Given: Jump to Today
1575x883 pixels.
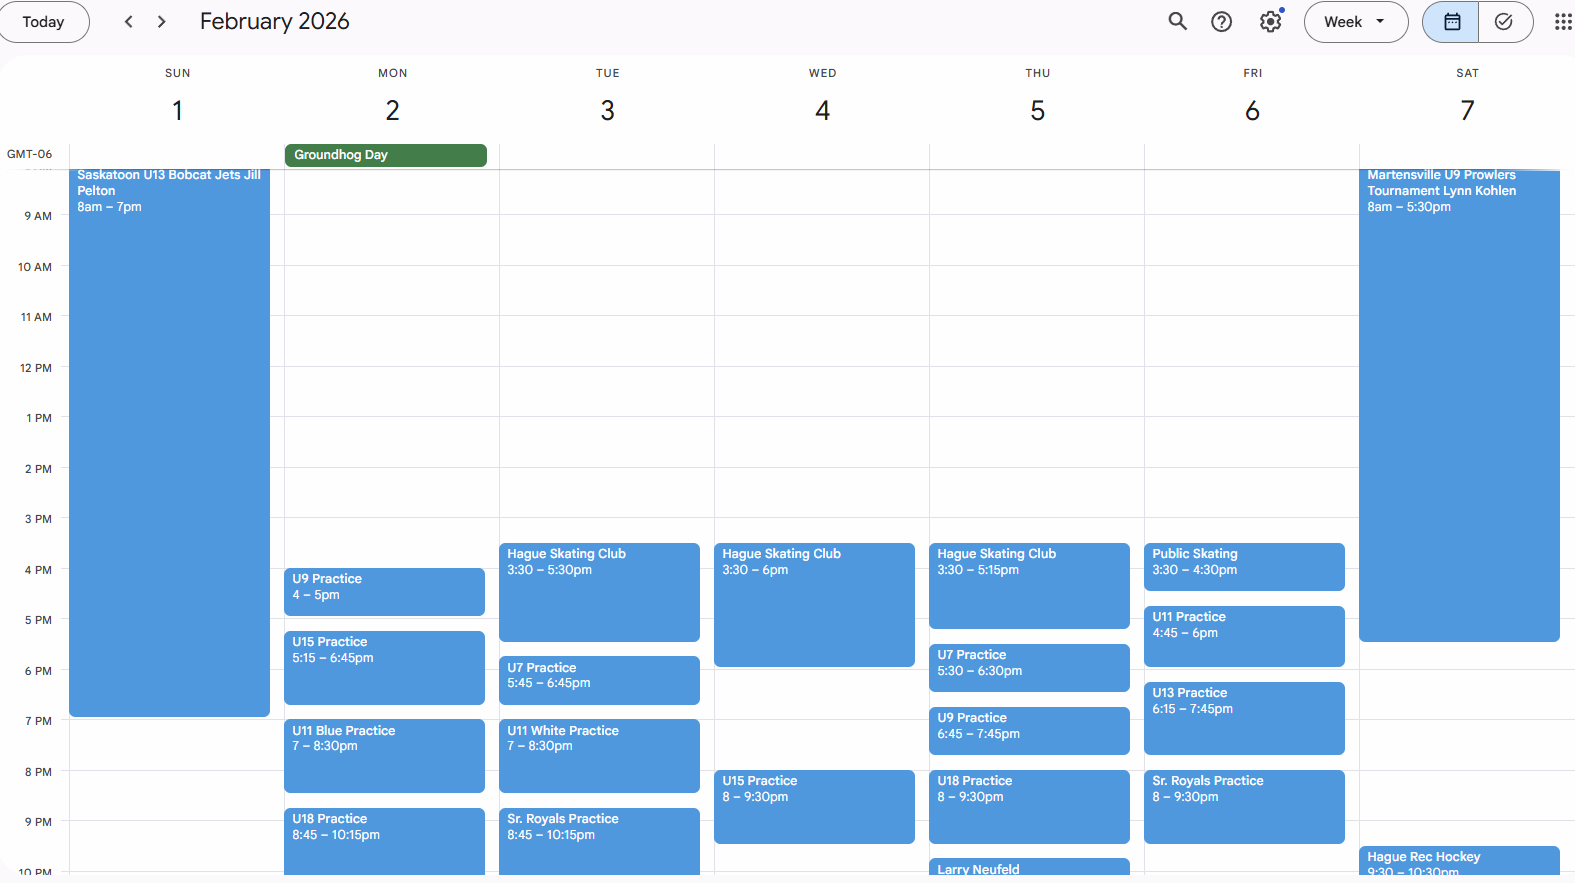Looking at the screenshot, I should tap(43, 21).
